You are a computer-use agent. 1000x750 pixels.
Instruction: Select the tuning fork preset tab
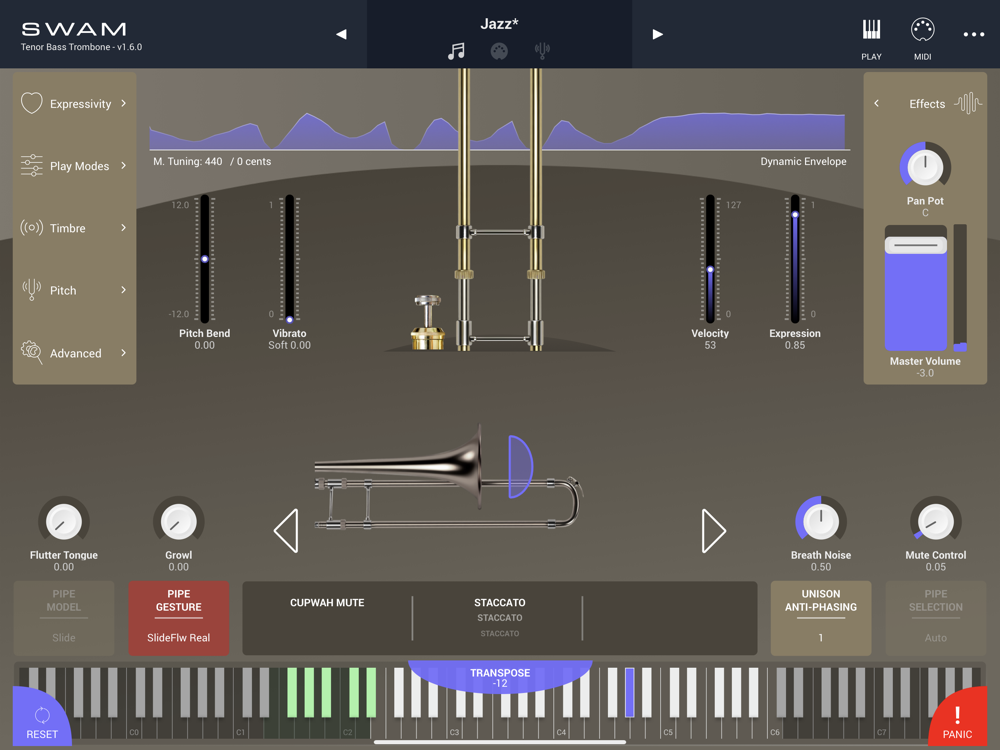[542, 51]
